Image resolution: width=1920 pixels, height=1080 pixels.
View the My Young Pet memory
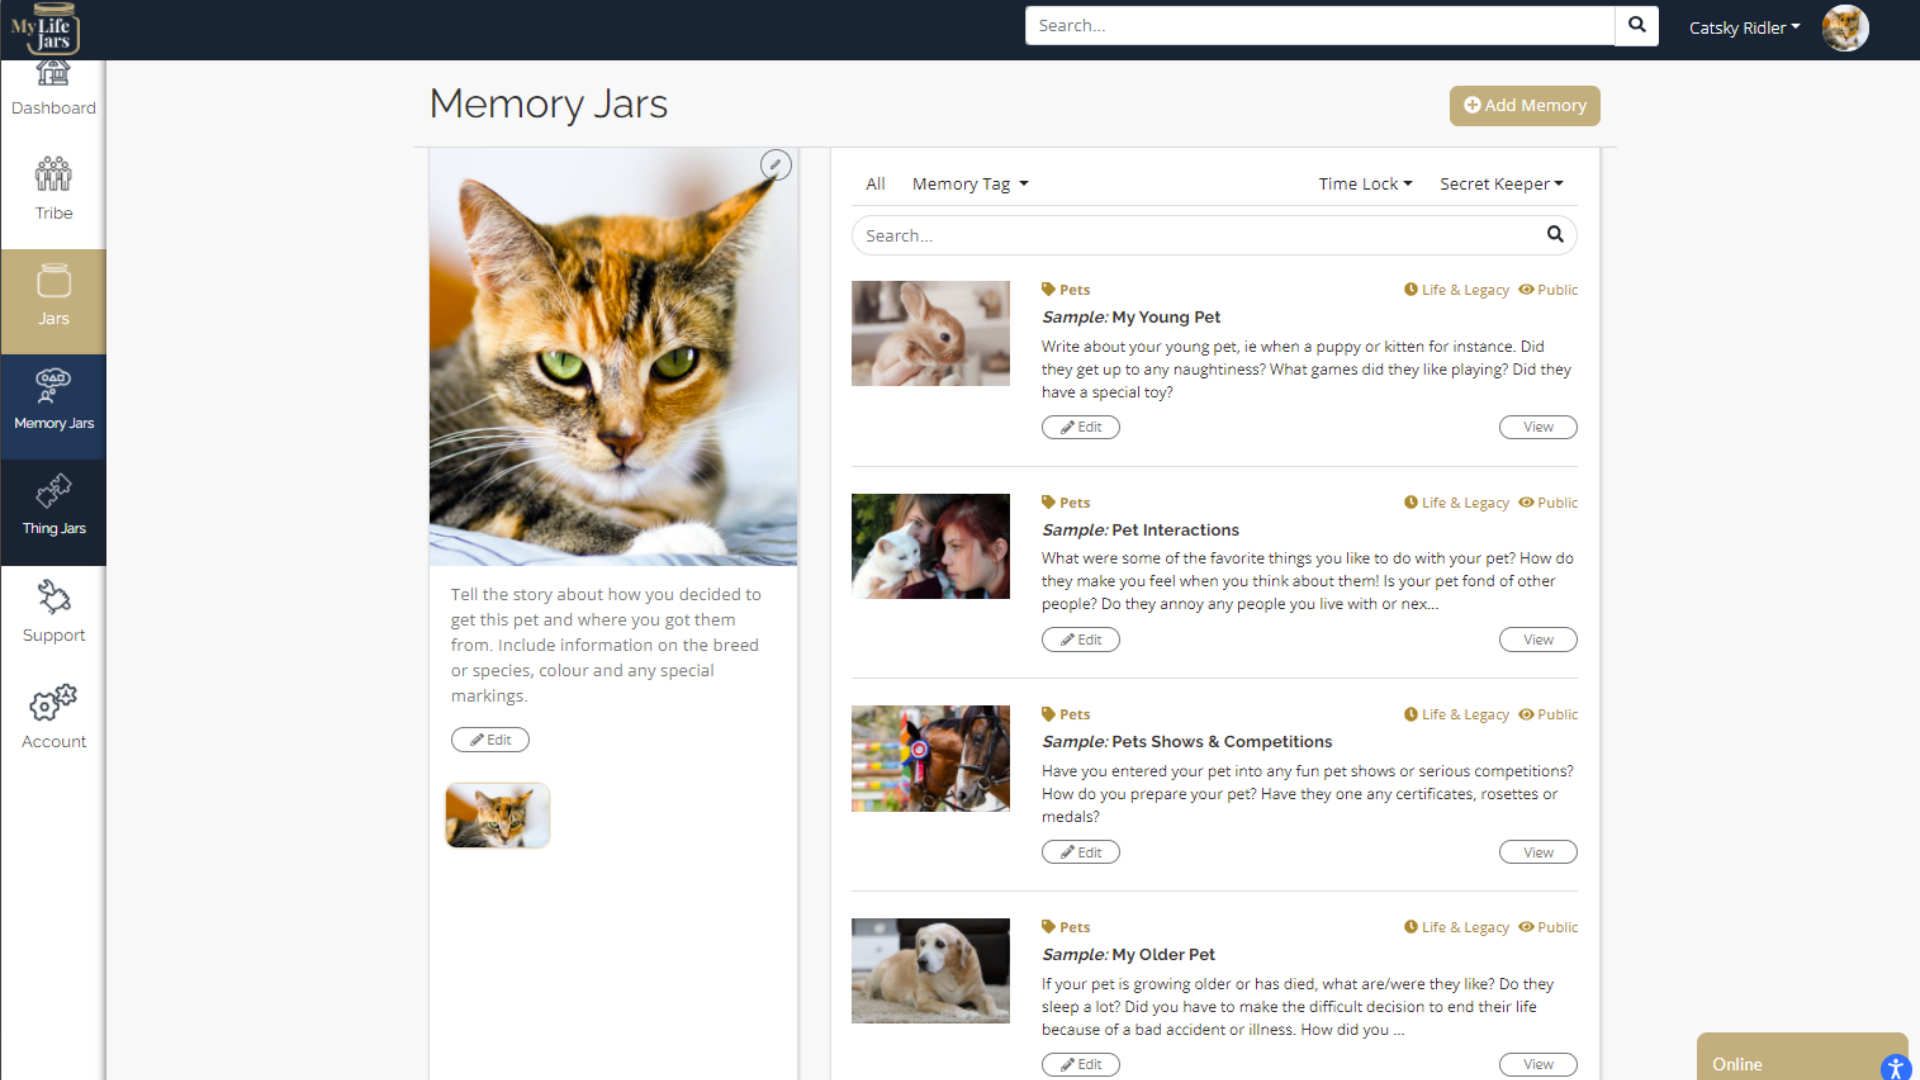coord(1537,427)
